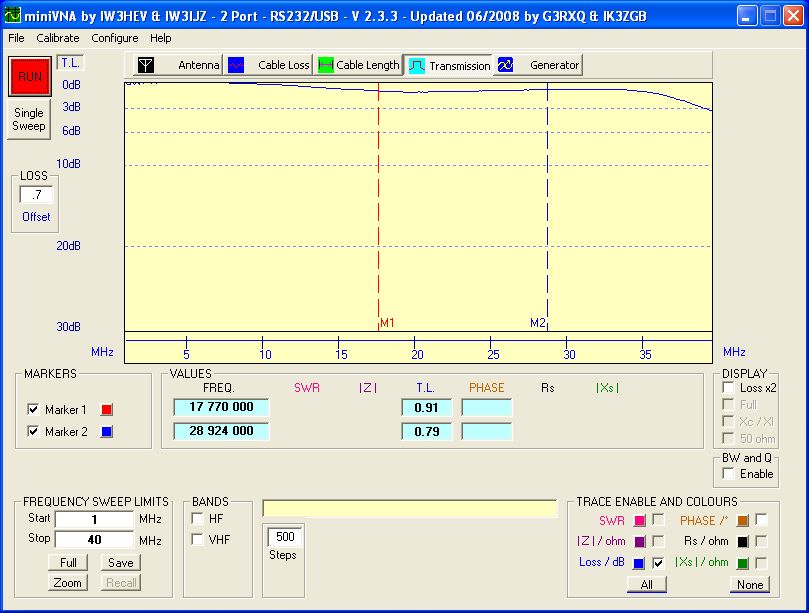Click the red Marker 1 color swatch
The image size is (809, 613).
(107, 410)
